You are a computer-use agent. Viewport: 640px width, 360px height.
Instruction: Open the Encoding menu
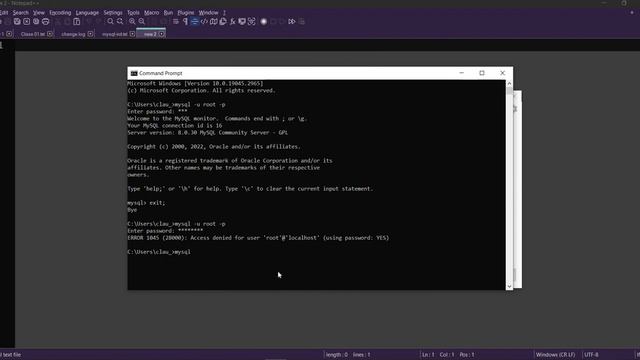(60, 13)
